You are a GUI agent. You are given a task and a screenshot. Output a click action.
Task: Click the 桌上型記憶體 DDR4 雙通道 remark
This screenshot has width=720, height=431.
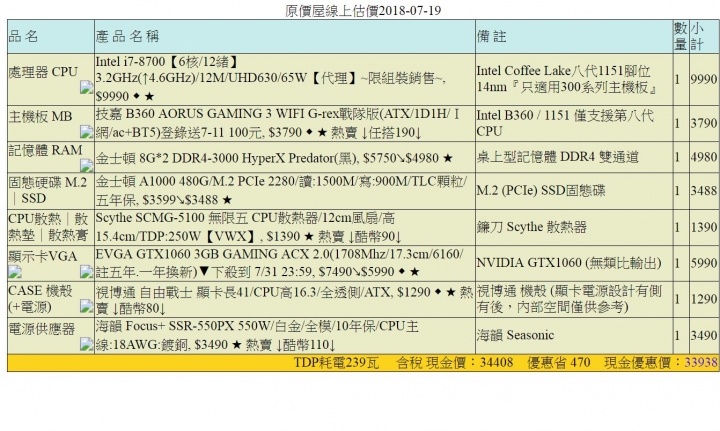click(x=557, y=157)
